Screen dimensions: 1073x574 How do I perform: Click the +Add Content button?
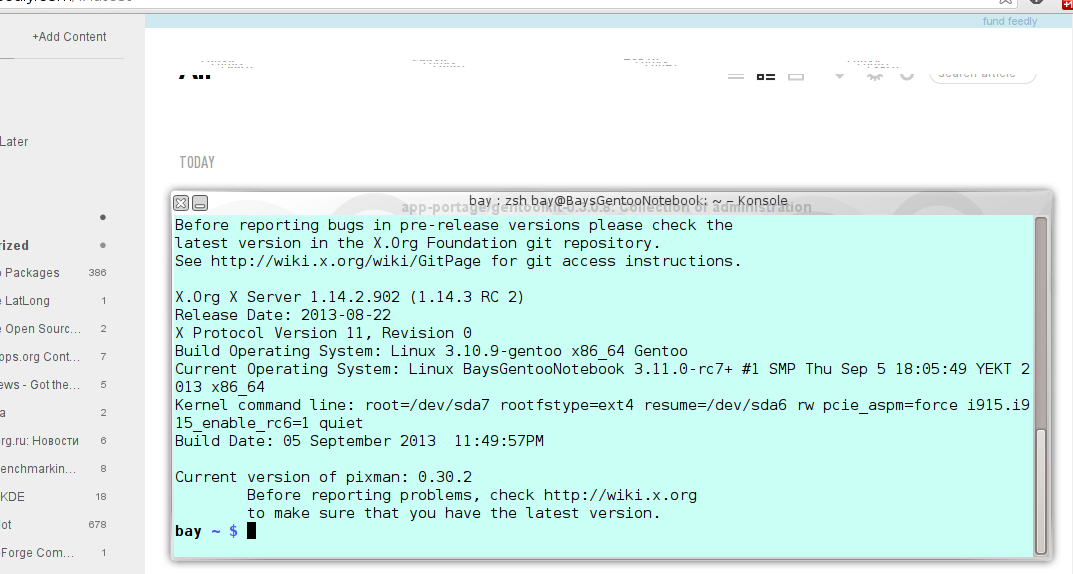click(x=69, y=37)
